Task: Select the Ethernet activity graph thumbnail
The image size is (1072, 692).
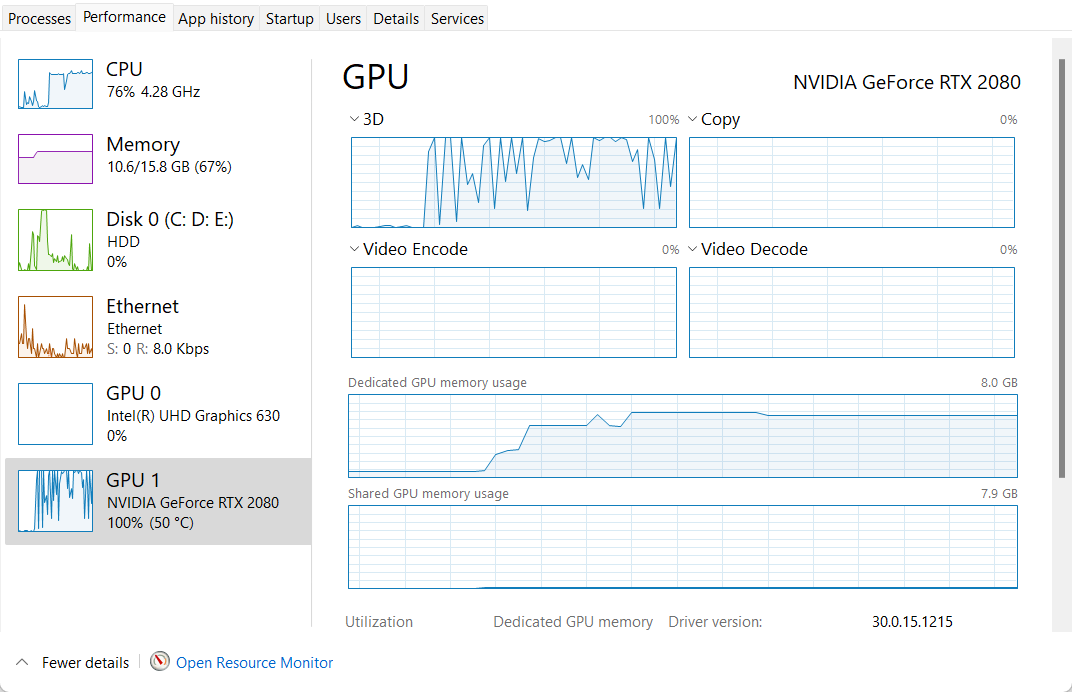Action: pyautogui.click(x=55, y=327)
